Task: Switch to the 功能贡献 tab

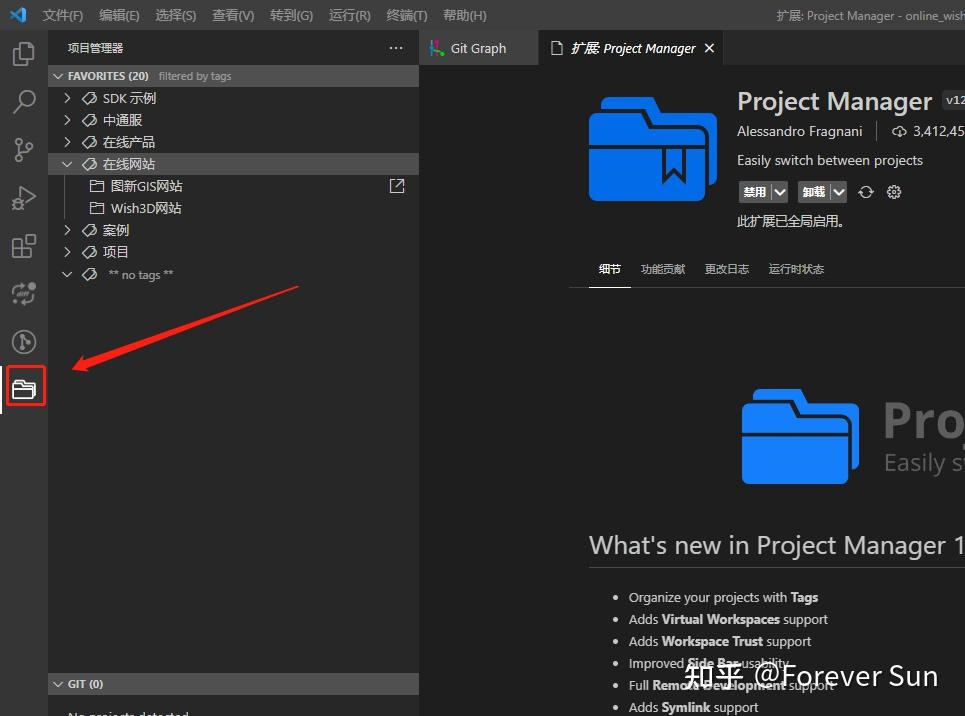Action: (x=663, y=269)
